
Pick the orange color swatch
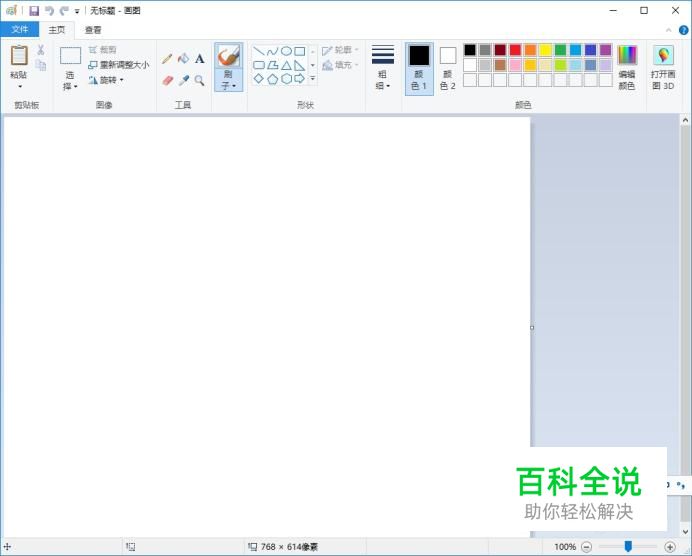pyautogui.click(x=530, y=50)
